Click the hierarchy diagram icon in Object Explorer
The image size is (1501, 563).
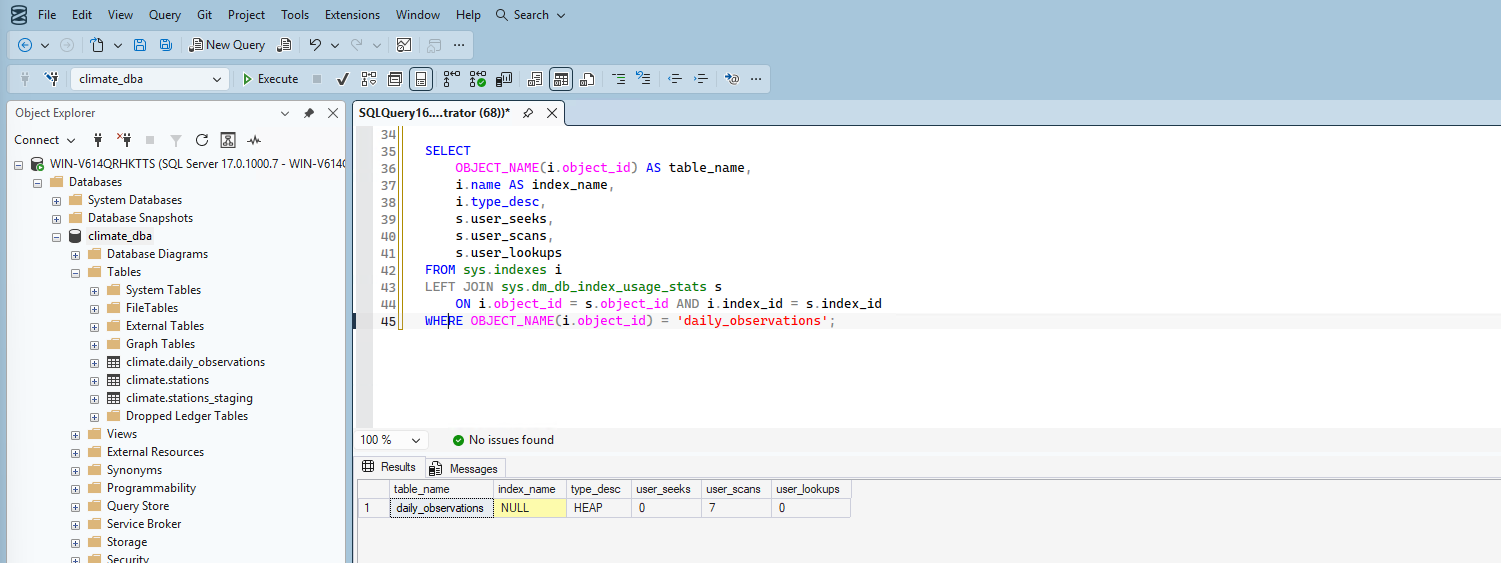[x=228, y=140]
